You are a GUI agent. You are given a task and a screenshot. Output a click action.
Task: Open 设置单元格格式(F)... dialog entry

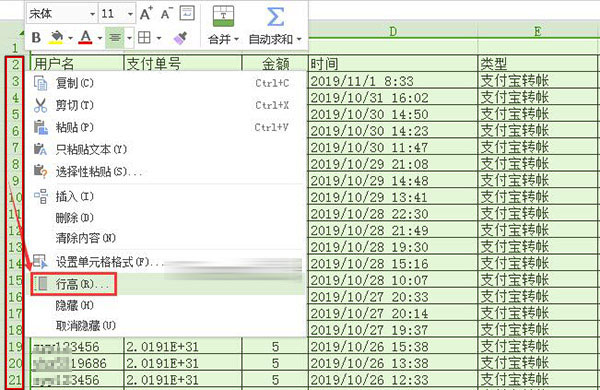166,262
